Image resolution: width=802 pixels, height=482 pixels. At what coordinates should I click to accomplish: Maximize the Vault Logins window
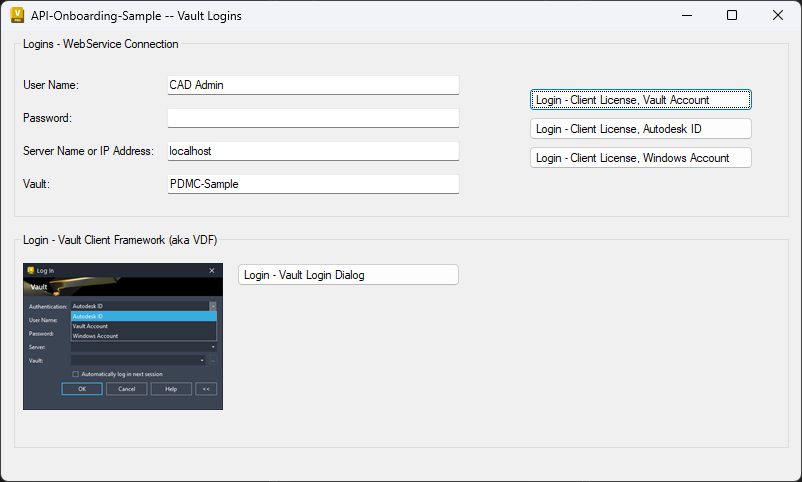click(x=732, y=15)
